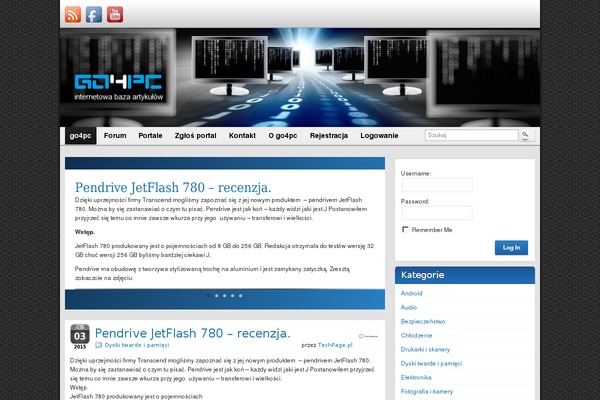Open the Forum menu item

tap(115, 135)
